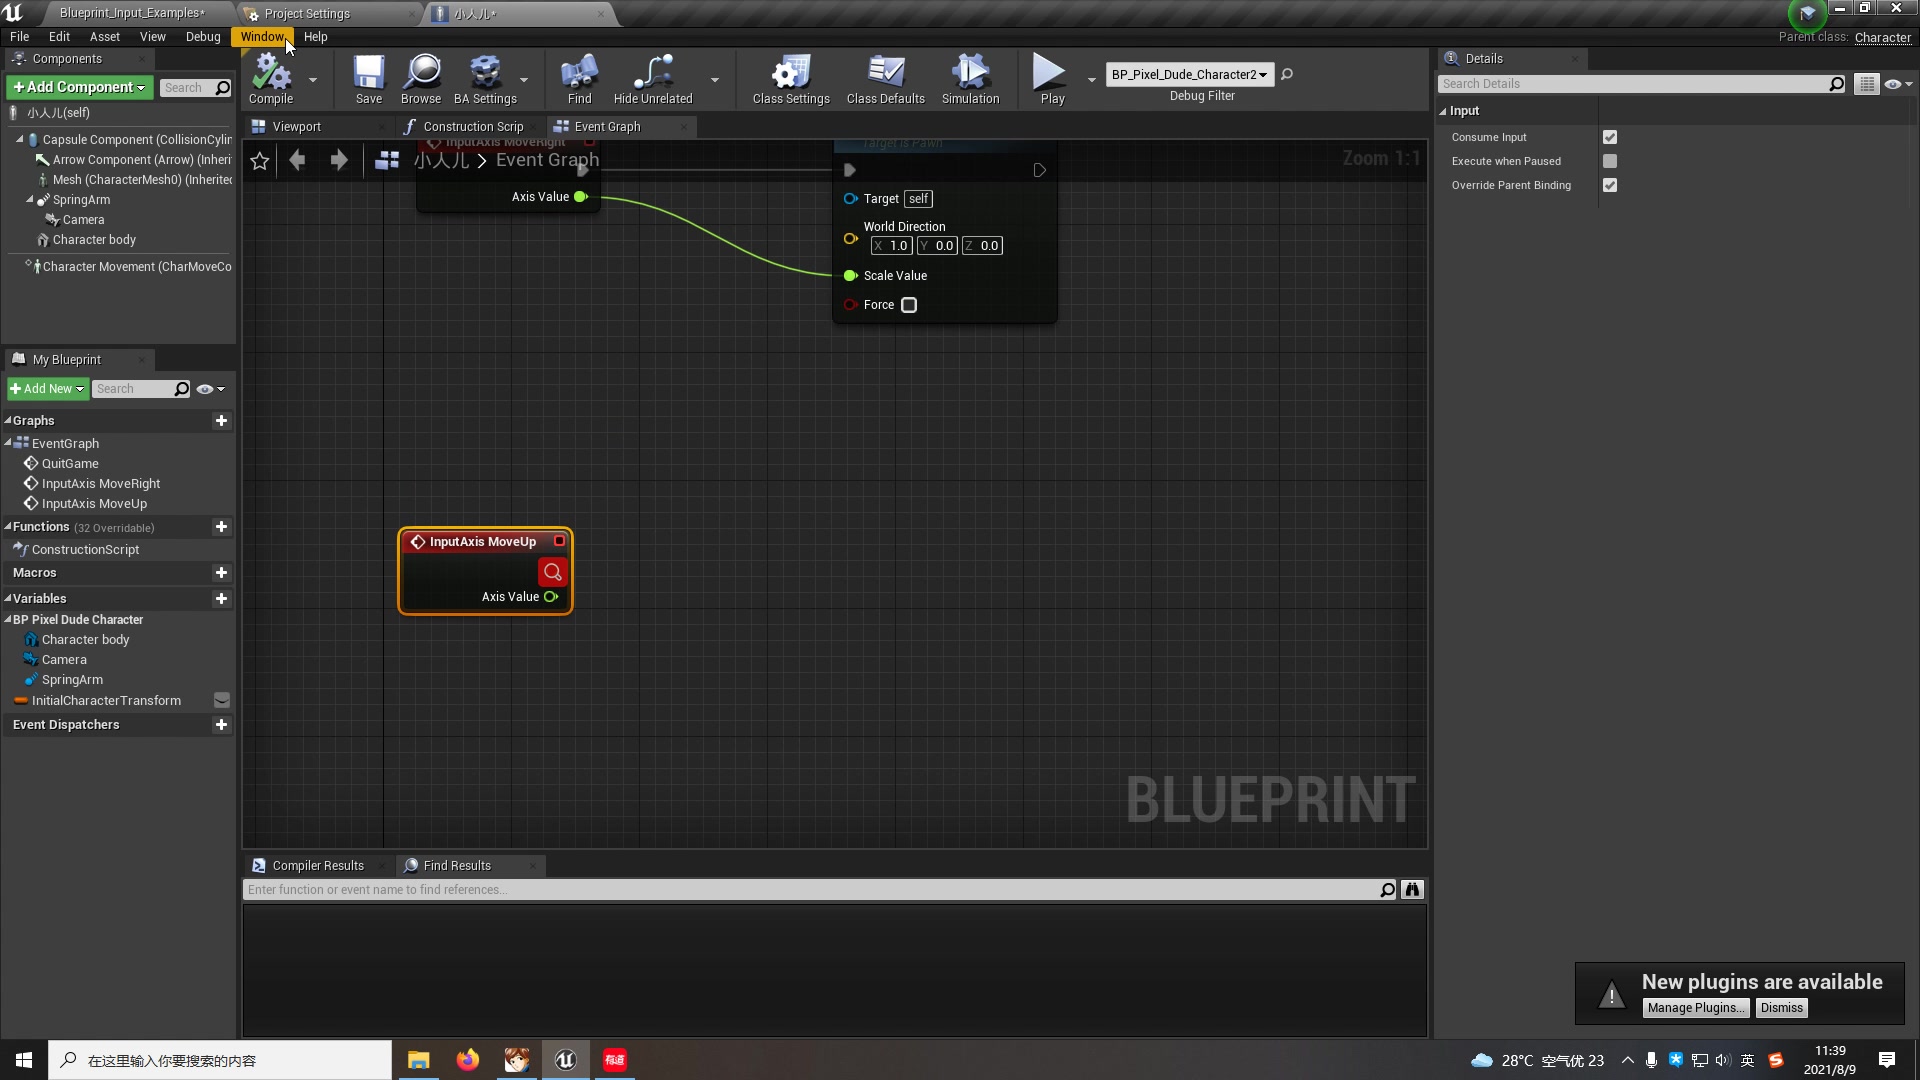Collapse the Variables section
The image size is (1920, 1080).
coord(8,598)
